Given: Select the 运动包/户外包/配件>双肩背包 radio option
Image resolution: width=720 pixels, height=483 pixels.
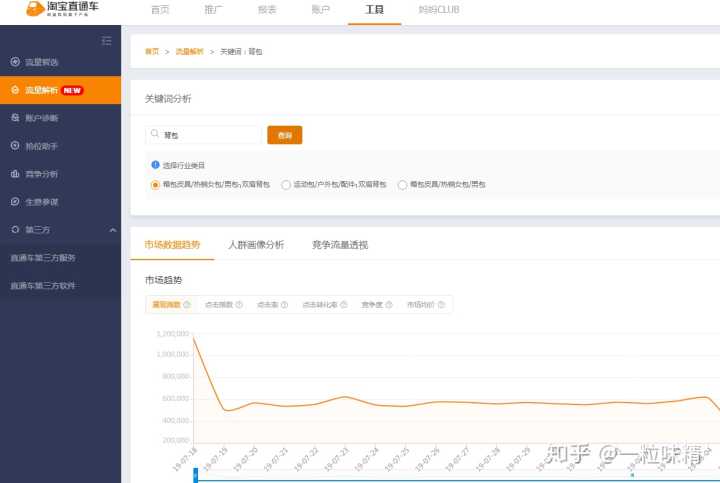Looking at the screenshot, I should pos(286,185).
